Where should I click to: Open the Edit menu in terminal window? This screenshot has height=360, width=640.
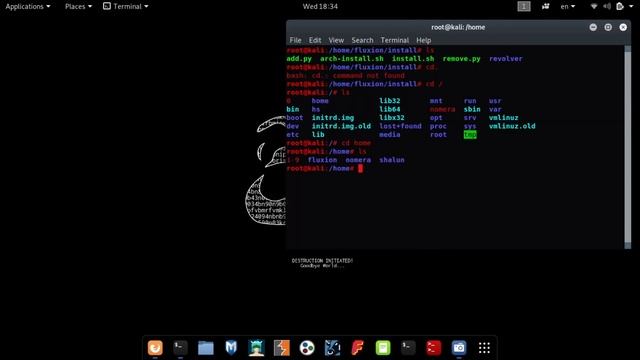pos(315,40)
